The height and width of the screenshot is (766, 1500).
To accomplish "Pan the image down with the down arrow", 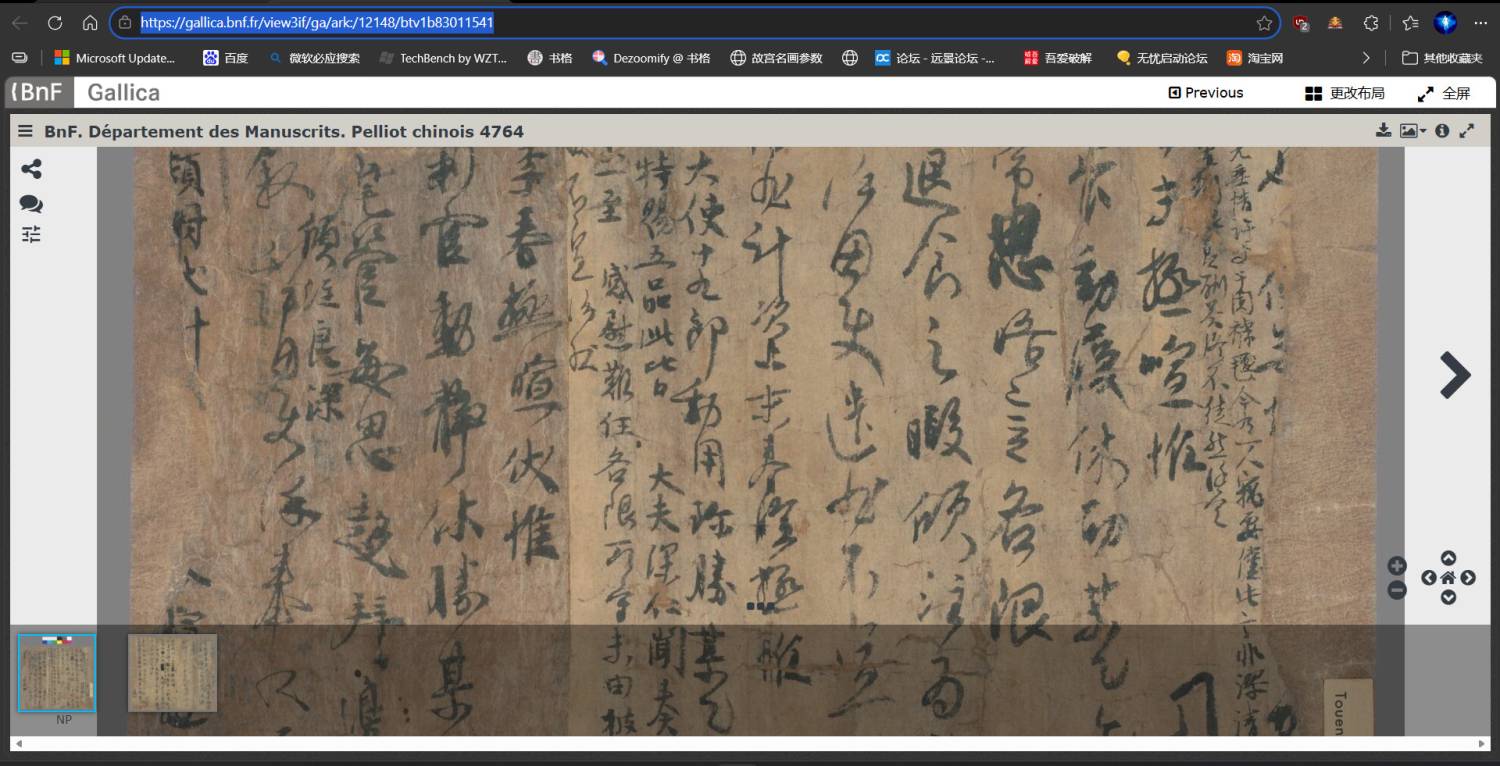I will tap(1448, 597).
